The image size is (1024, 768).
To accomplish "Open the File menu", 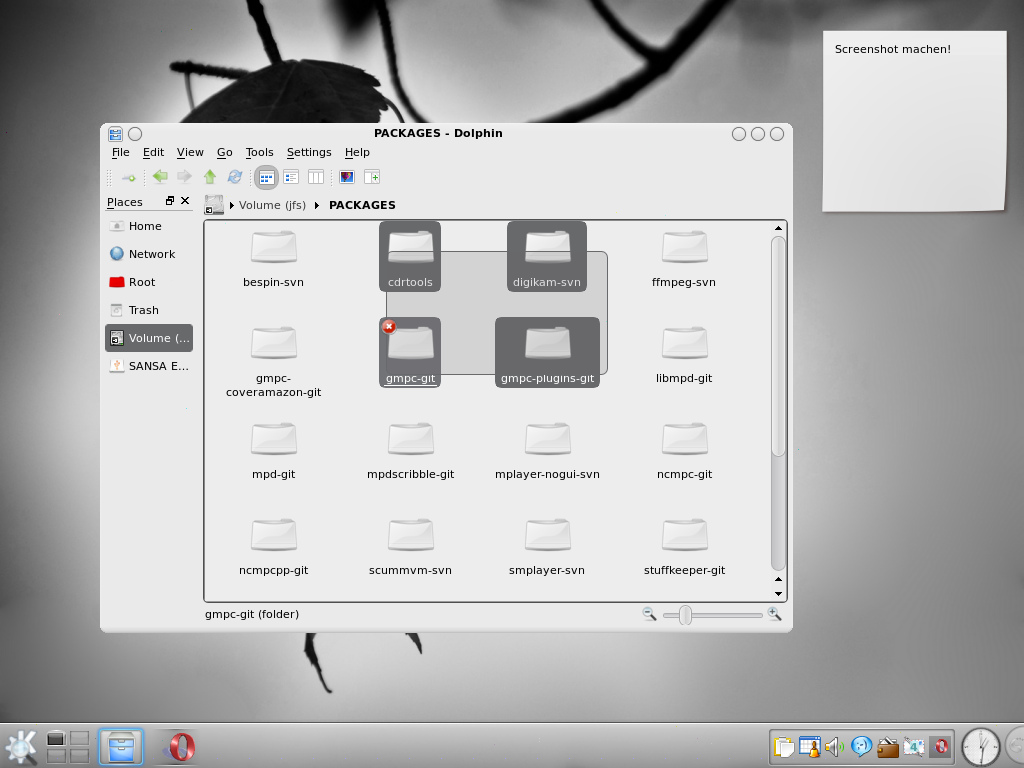I will 120,152.
